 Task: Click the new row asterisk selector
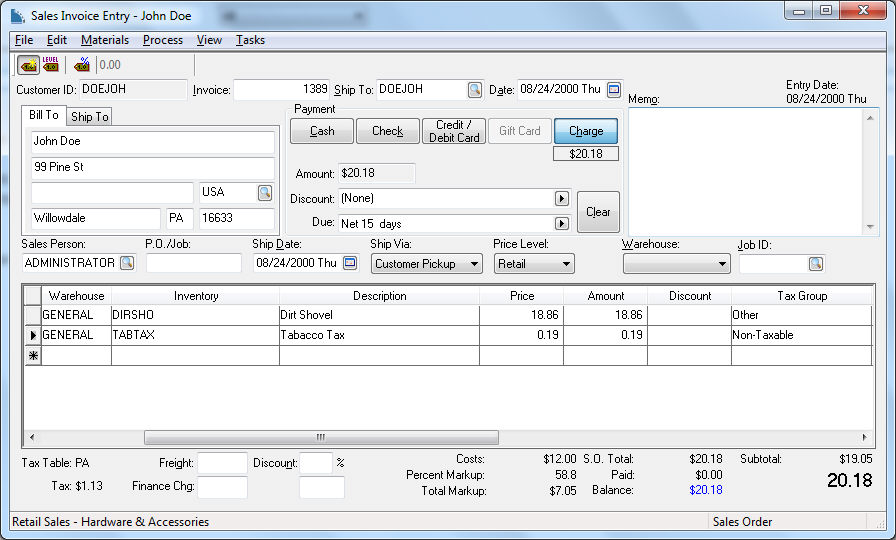[x=33, y=356]
